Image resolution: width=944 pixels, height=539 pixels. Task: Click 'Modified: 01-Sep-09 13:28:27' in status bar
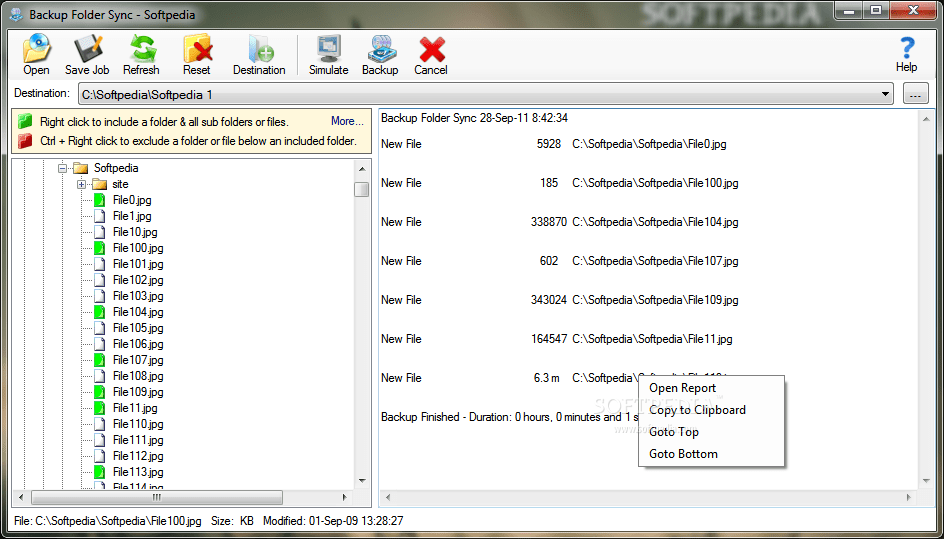pyautogui.click(x=333, y=520)
